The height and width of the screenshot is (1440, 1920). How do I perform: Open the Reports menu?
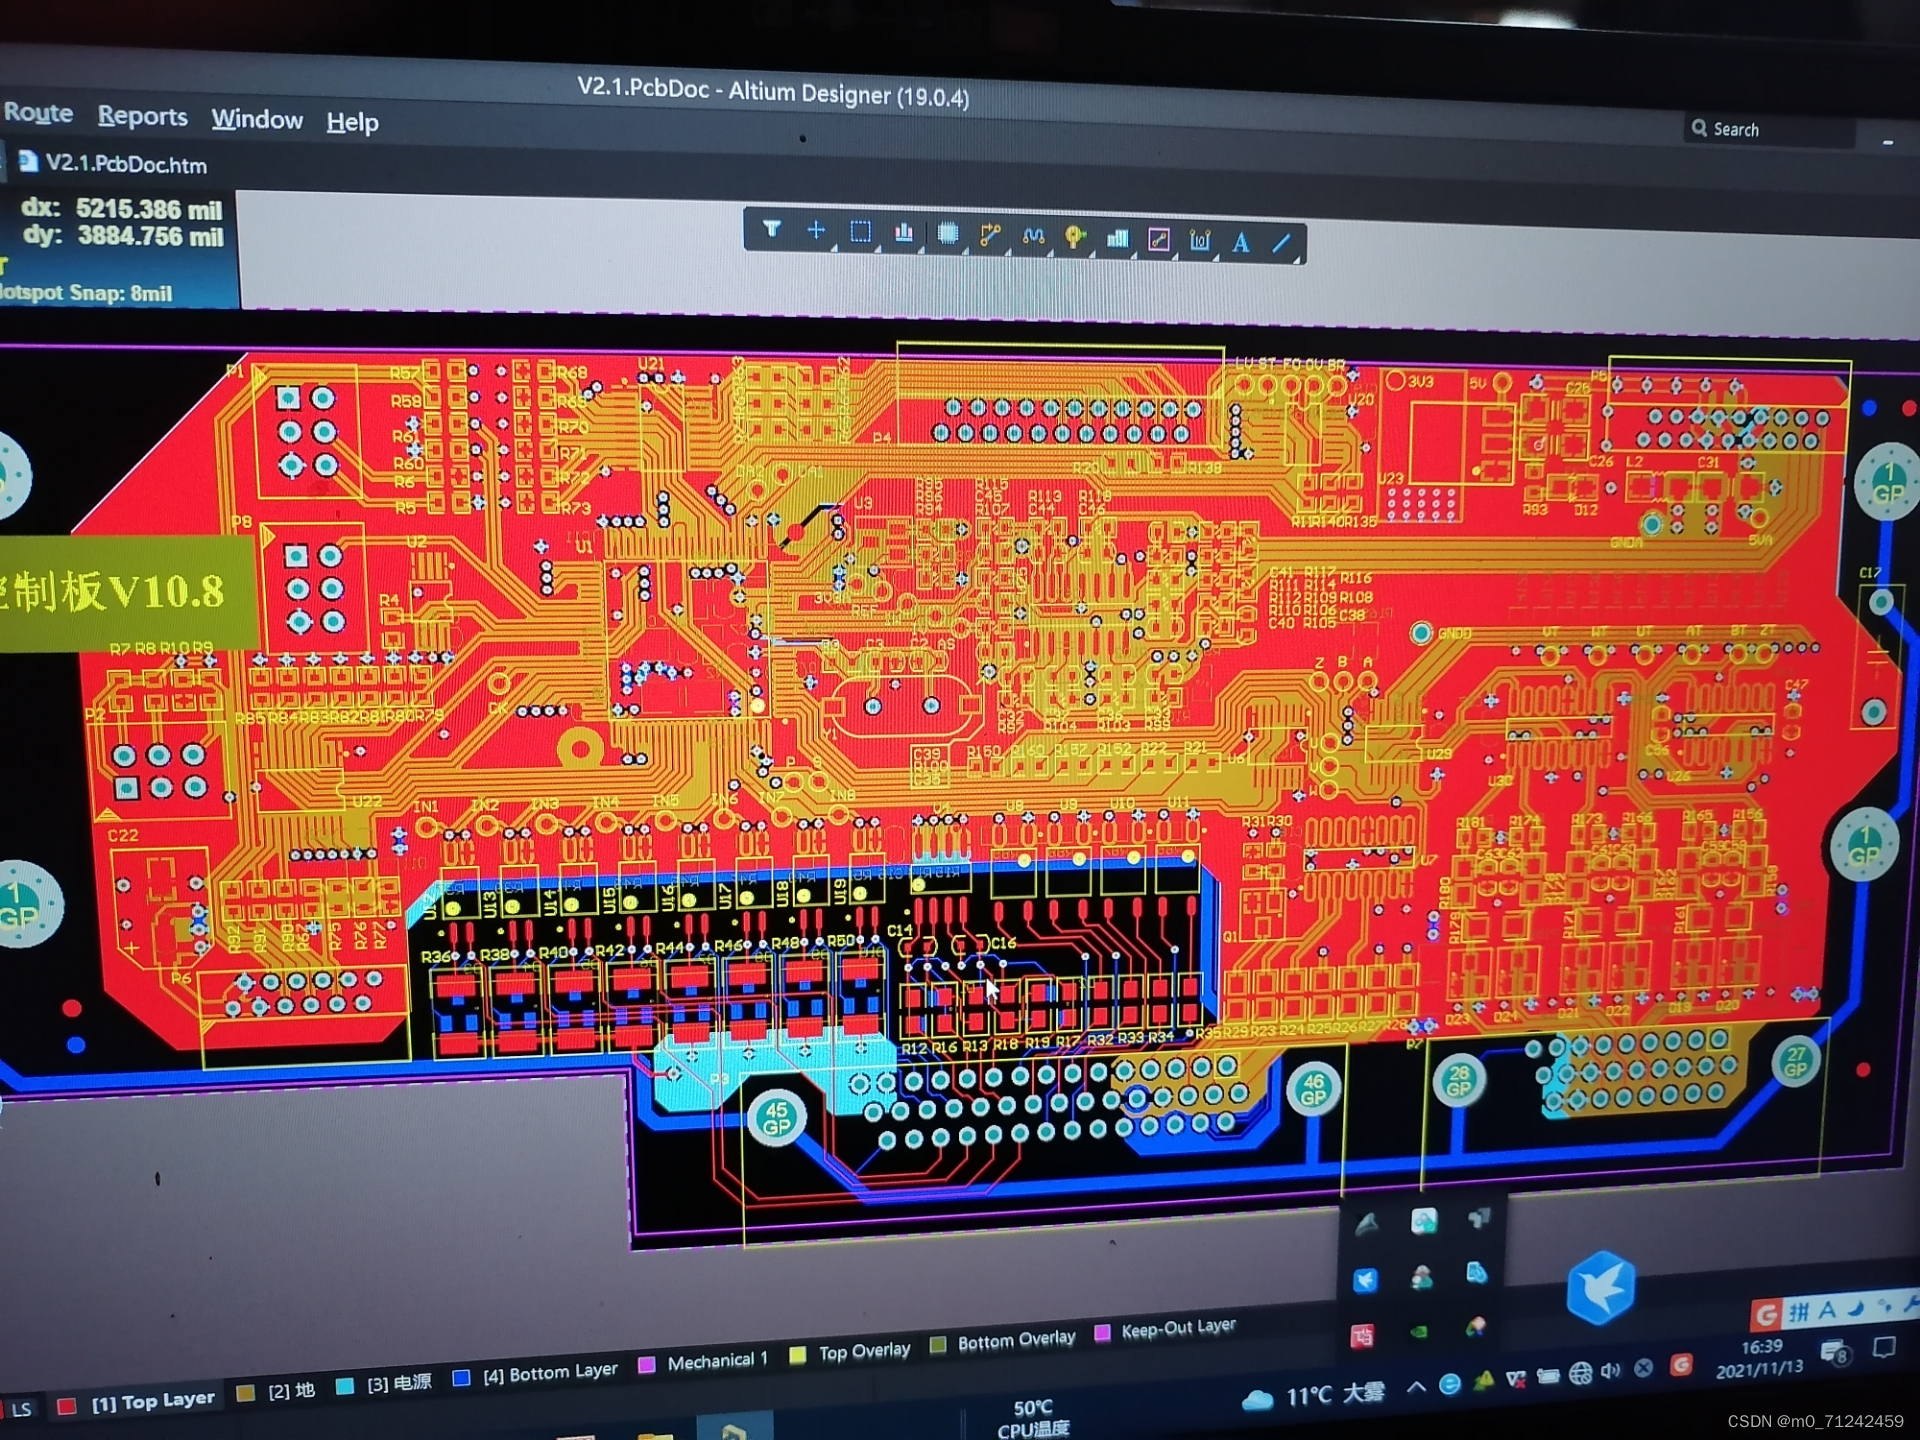point(142,117)
